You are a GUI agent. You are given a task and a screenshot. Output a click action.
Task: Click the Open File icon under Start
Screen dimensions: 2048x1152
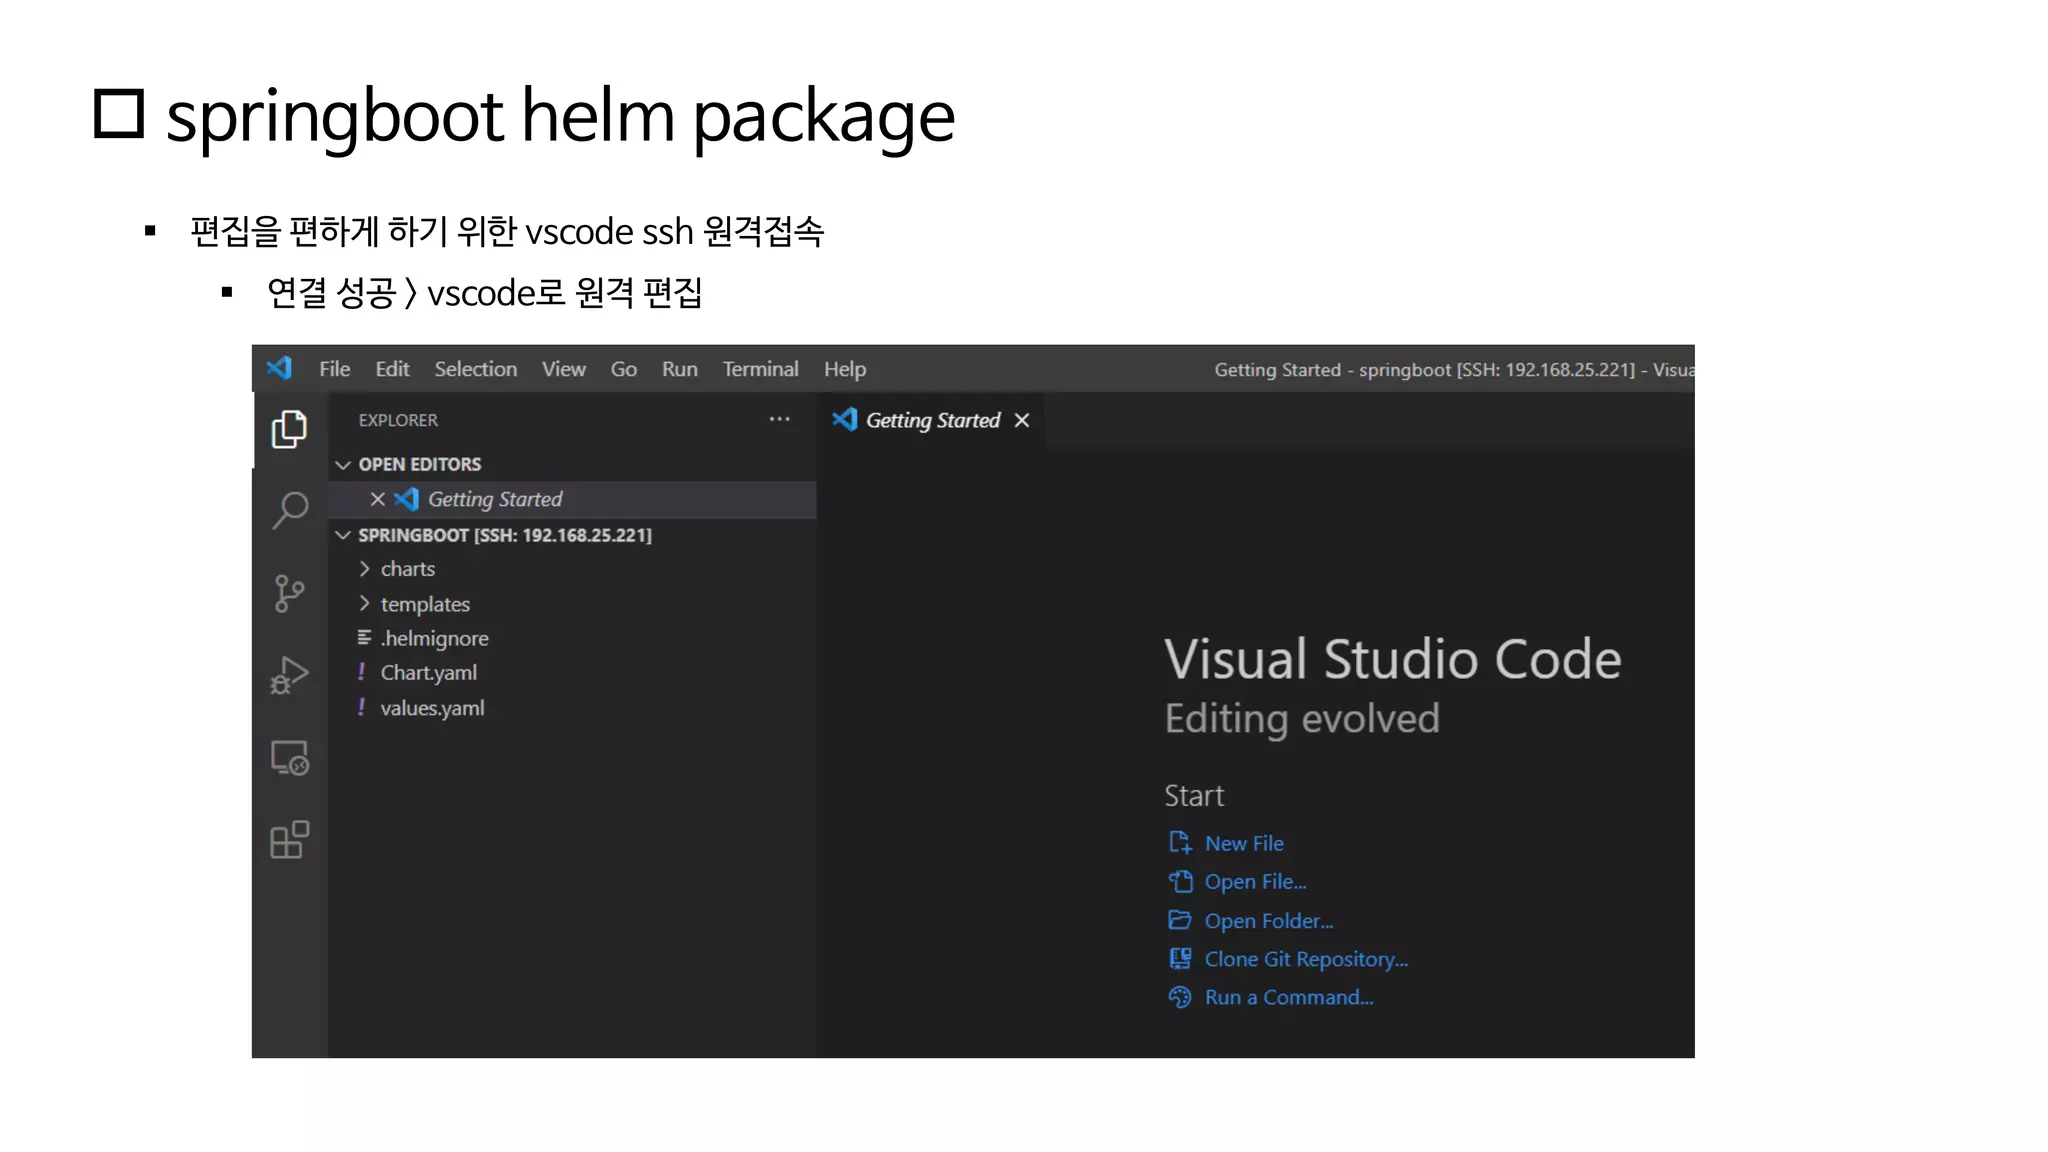1180,881
